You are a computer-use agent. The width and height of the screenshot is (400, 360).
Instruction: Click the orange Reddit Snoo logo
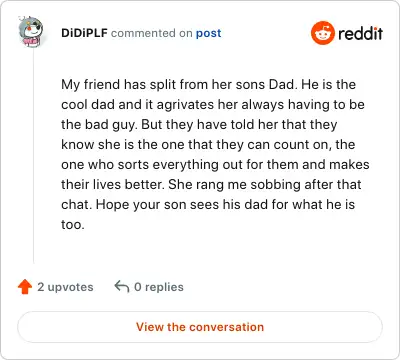322,33
